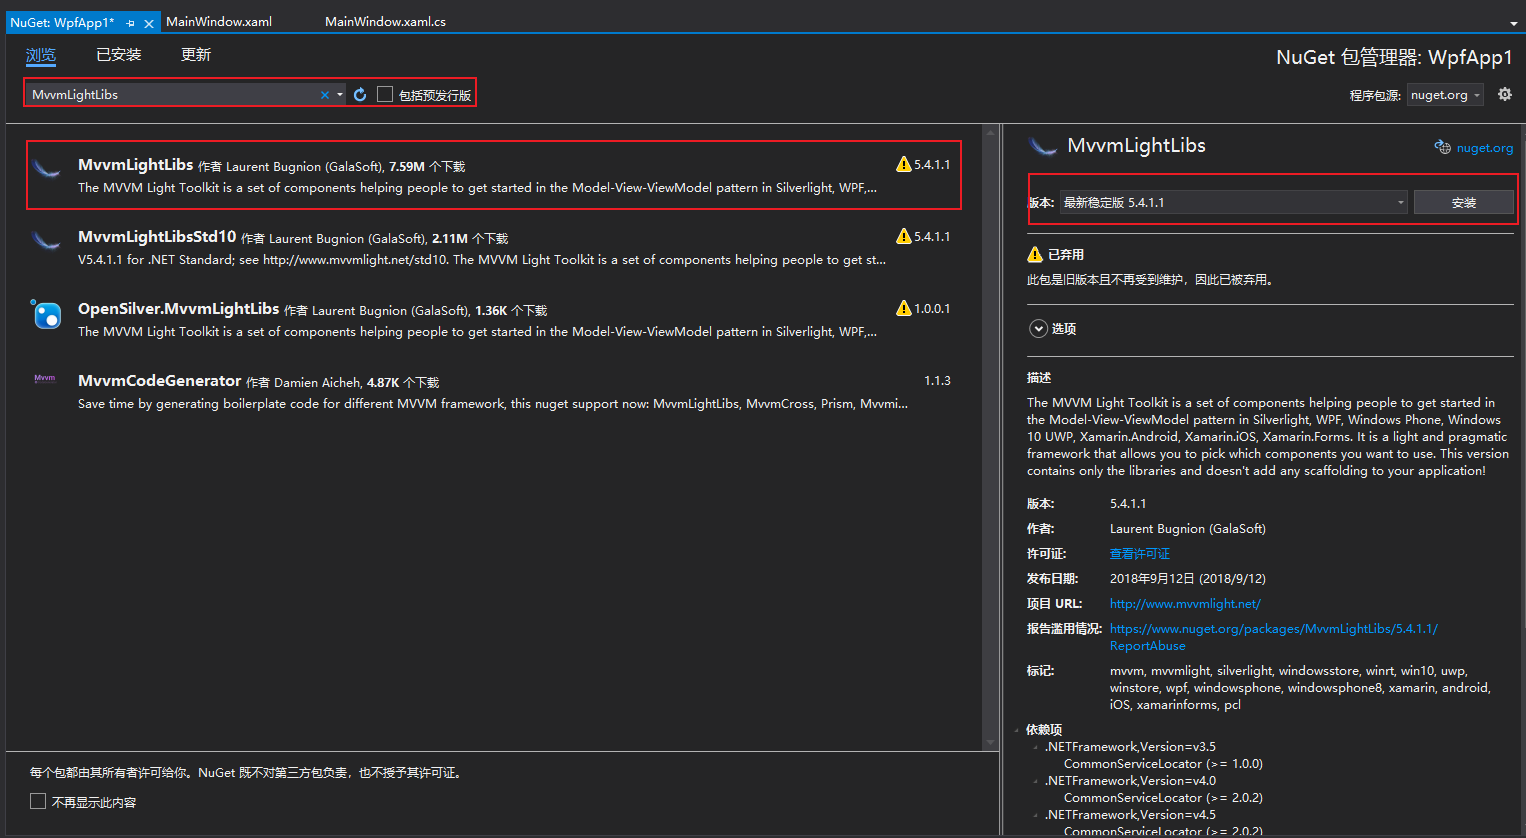
Task: Close the NuGet: WpfApp1 tab
Action: click(x=149, y=23)
